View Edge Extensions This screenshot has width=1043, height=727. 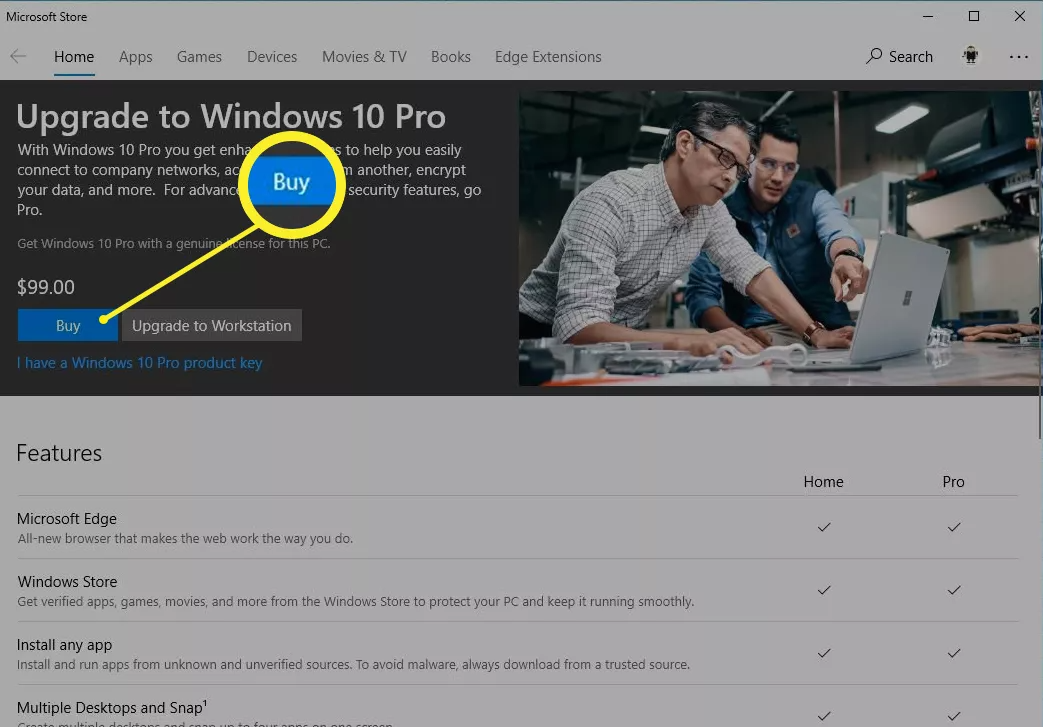point(547,57)
